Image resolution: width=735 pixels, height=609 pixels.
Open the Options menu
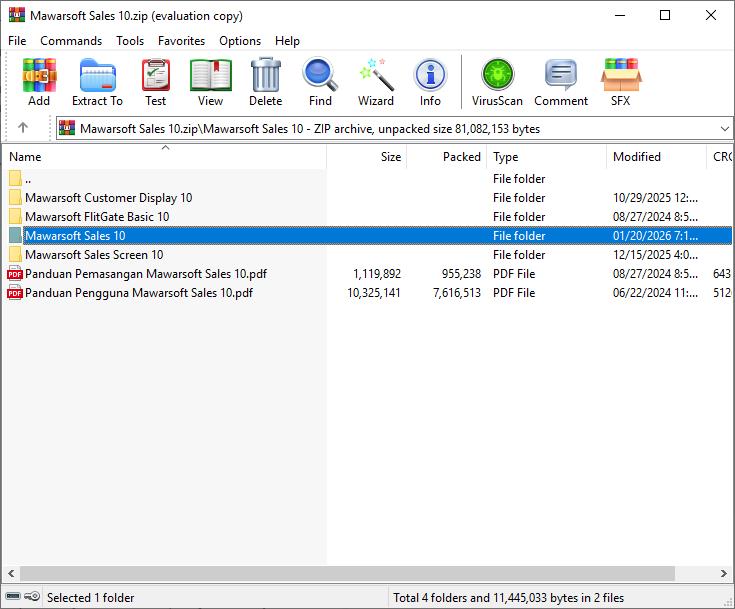(x=240, y=41)
